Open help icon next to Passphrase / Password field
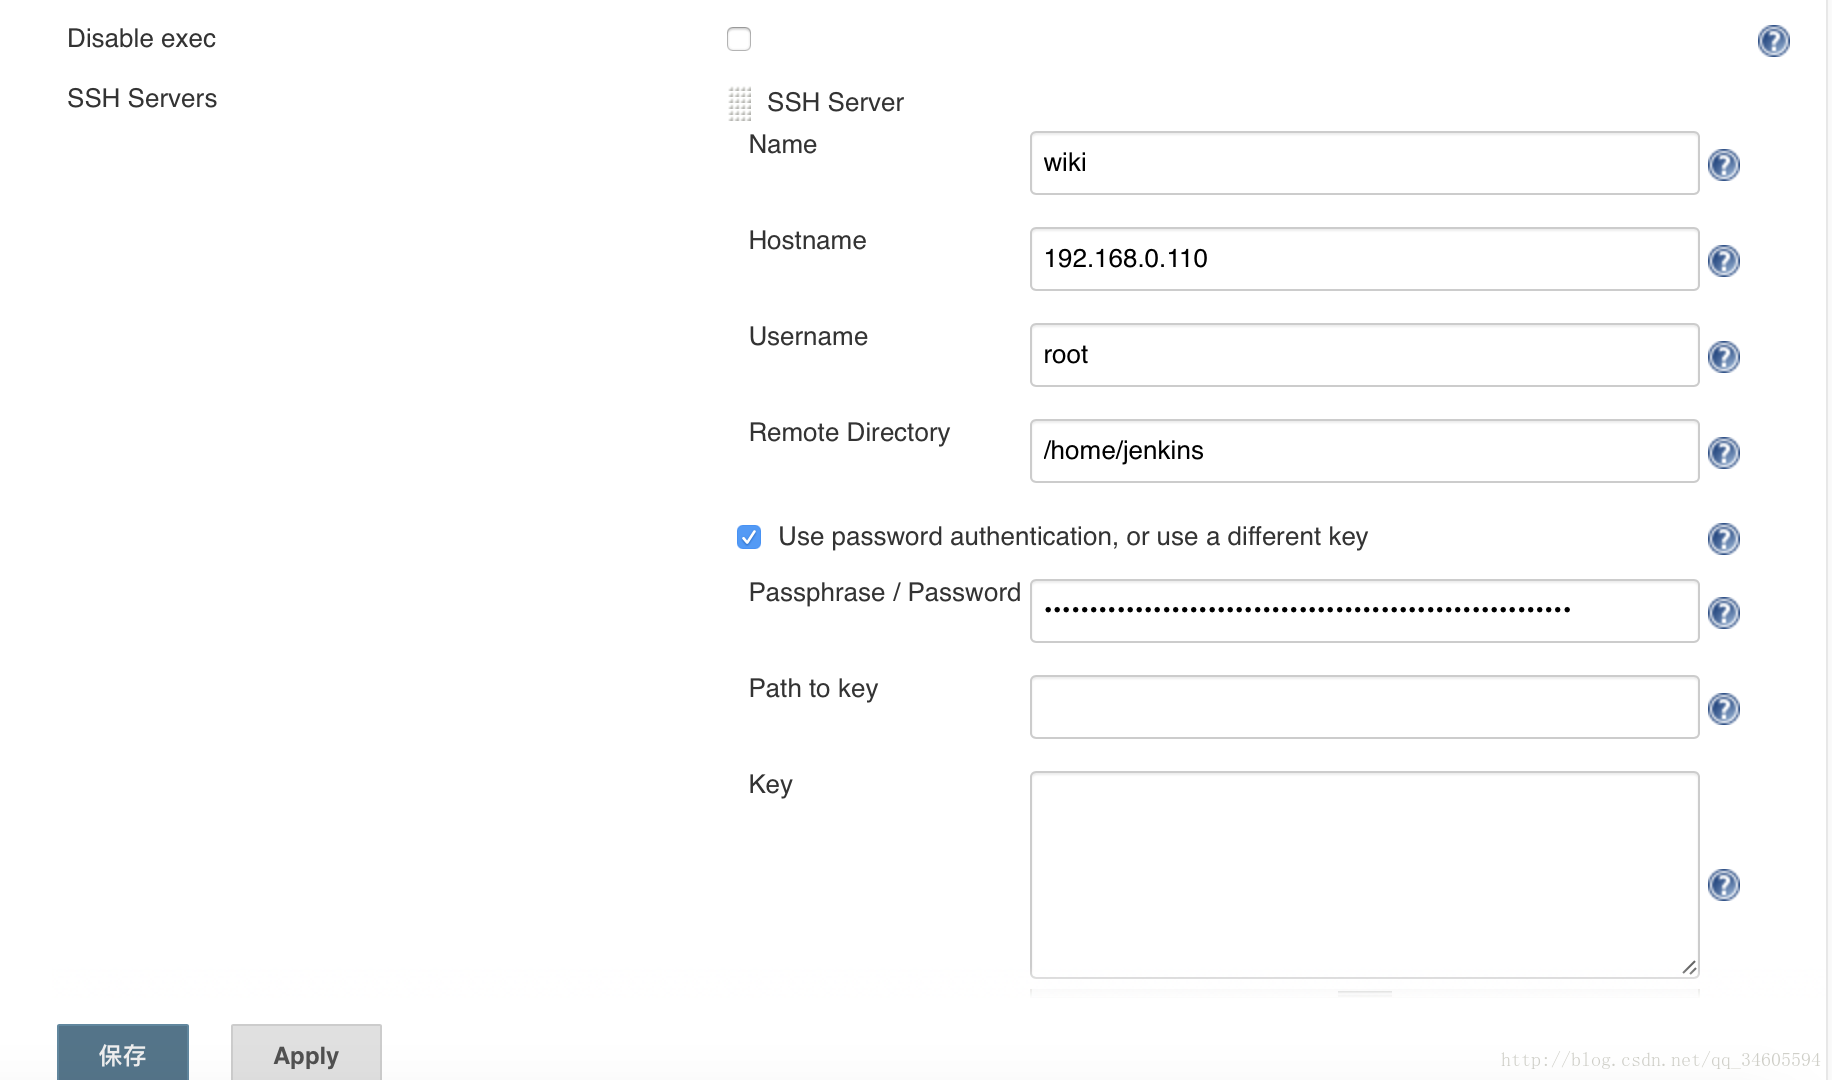This screenshot has height=1080, width=1832. click(1723, 612)
